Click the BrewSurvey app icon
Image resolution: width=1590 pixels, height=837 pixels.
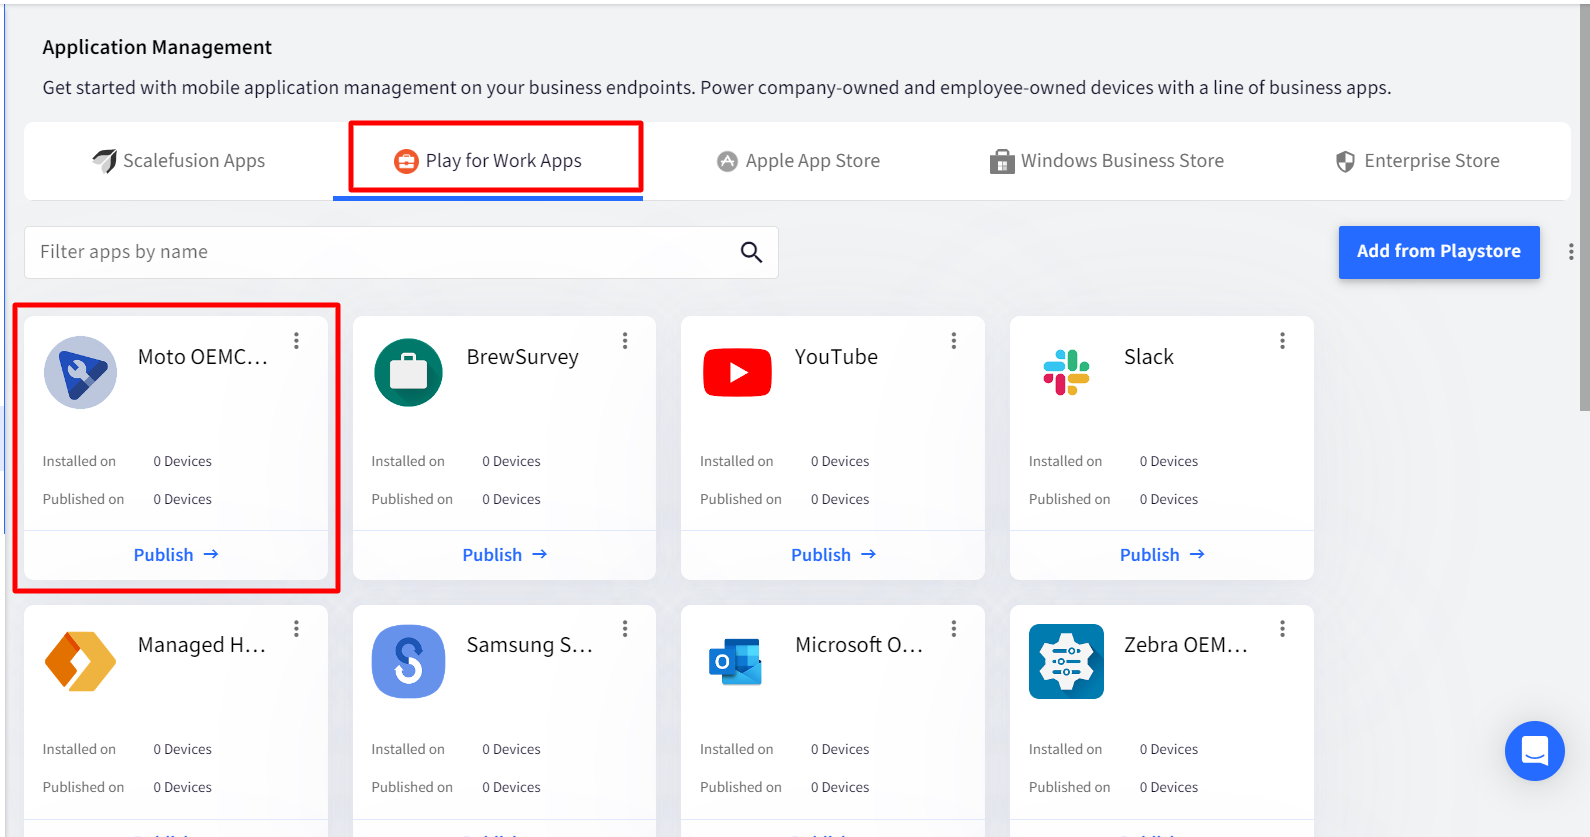click(409, 372)
